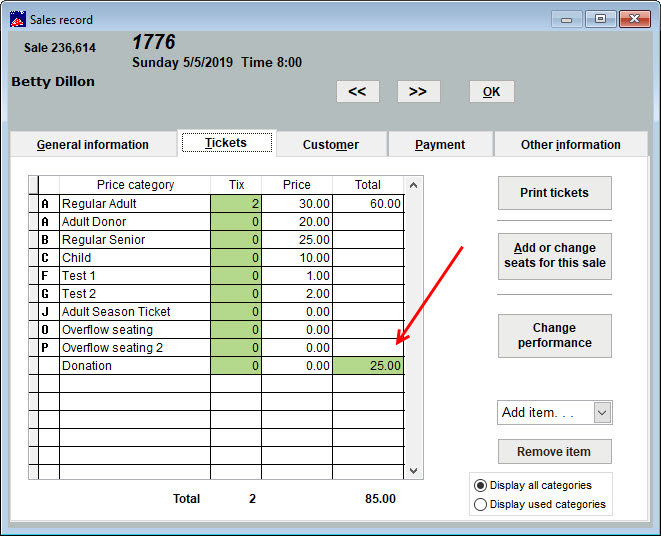Click Tix cell for Regular Adult
This screenshot has width=661, height=536.
pos(236,204)
